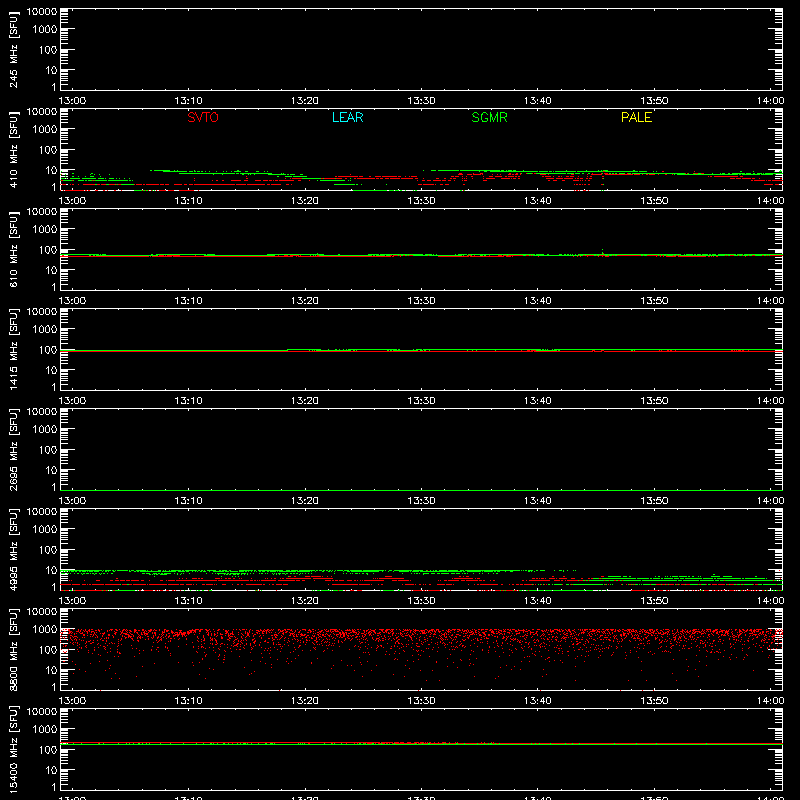The height and width of the screenshot is (800, 800).
Task: Click the cyan LEAR station label
Action: pos(347,117)
